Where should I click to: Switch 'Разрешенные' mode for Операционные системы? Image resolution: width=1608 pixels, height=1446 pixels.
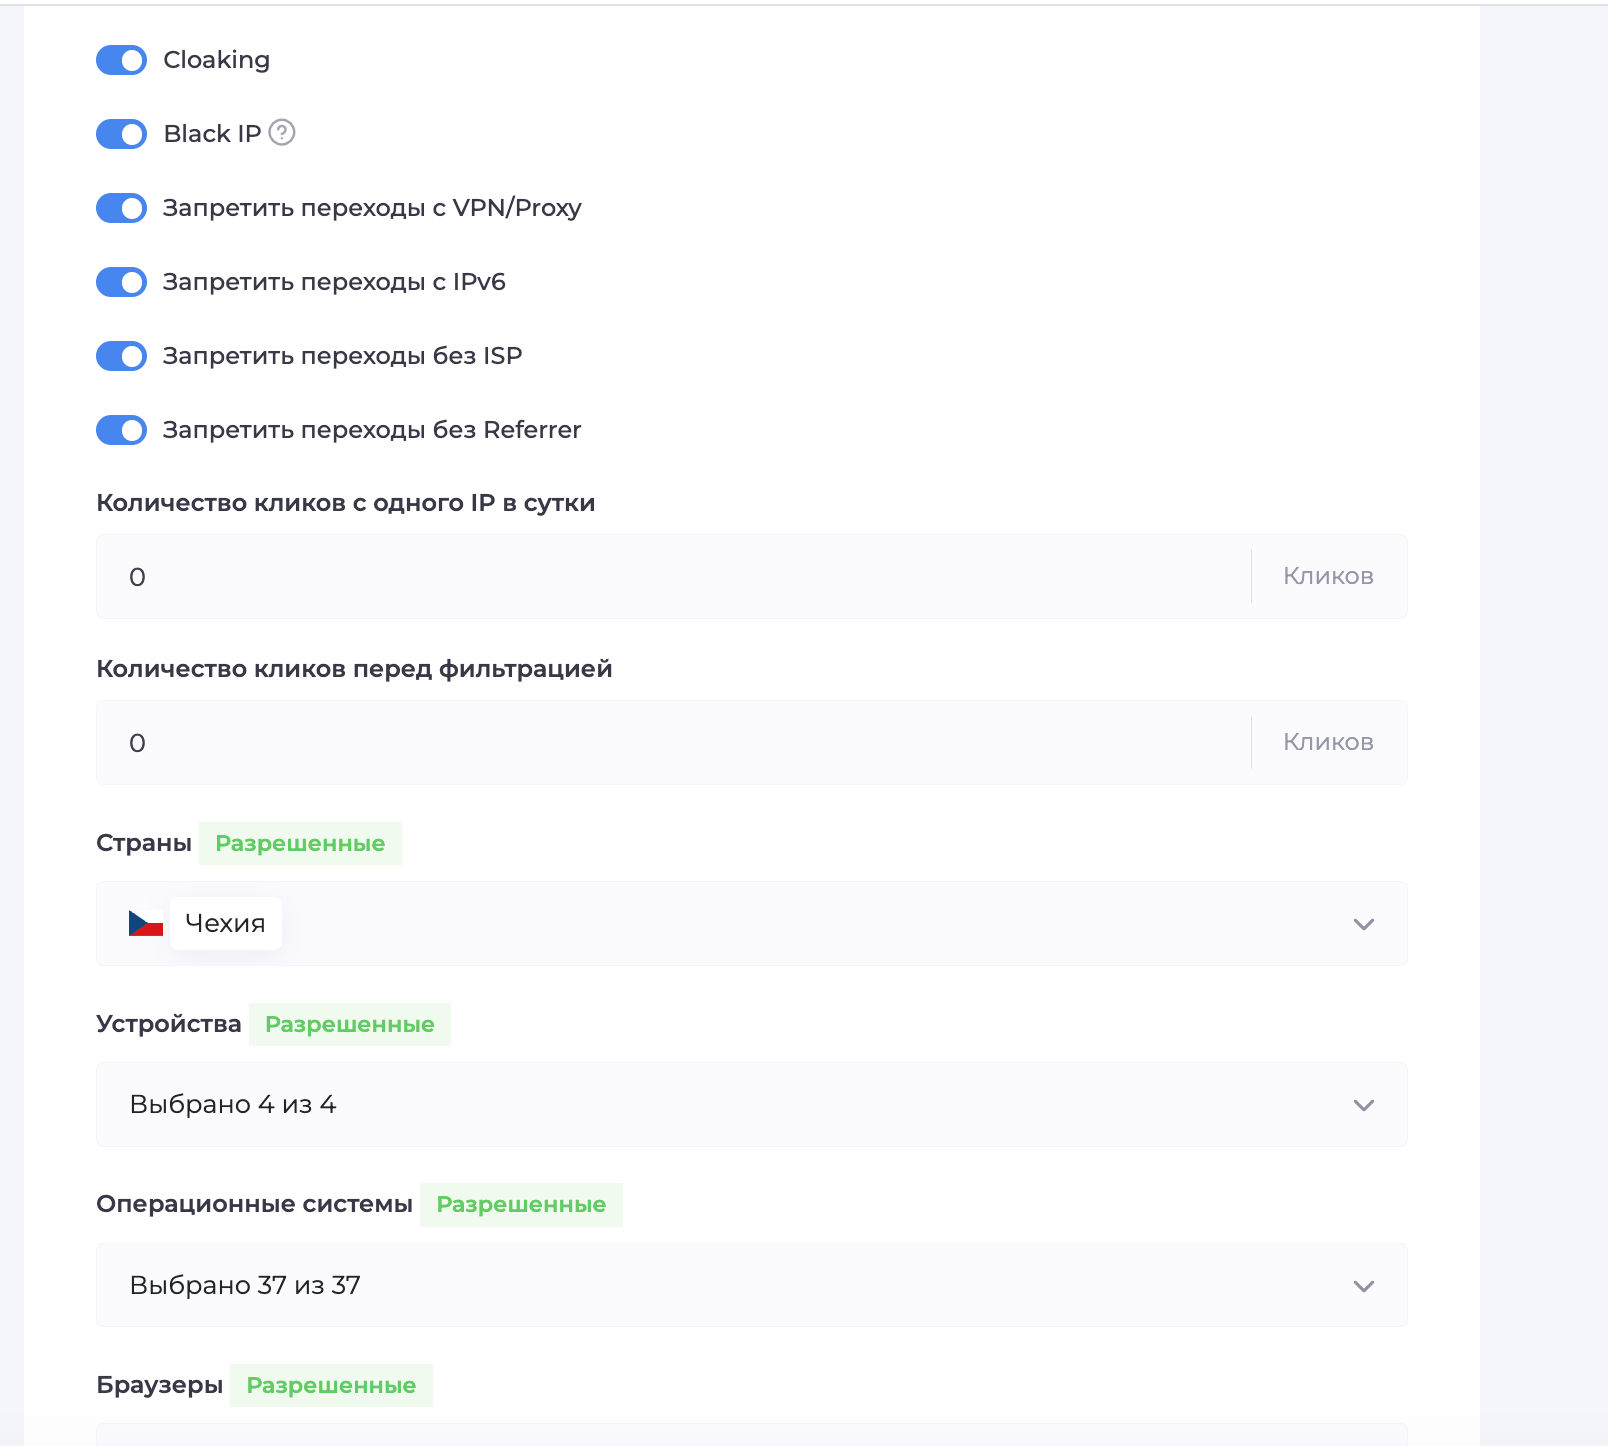(x=521, y=1204)
